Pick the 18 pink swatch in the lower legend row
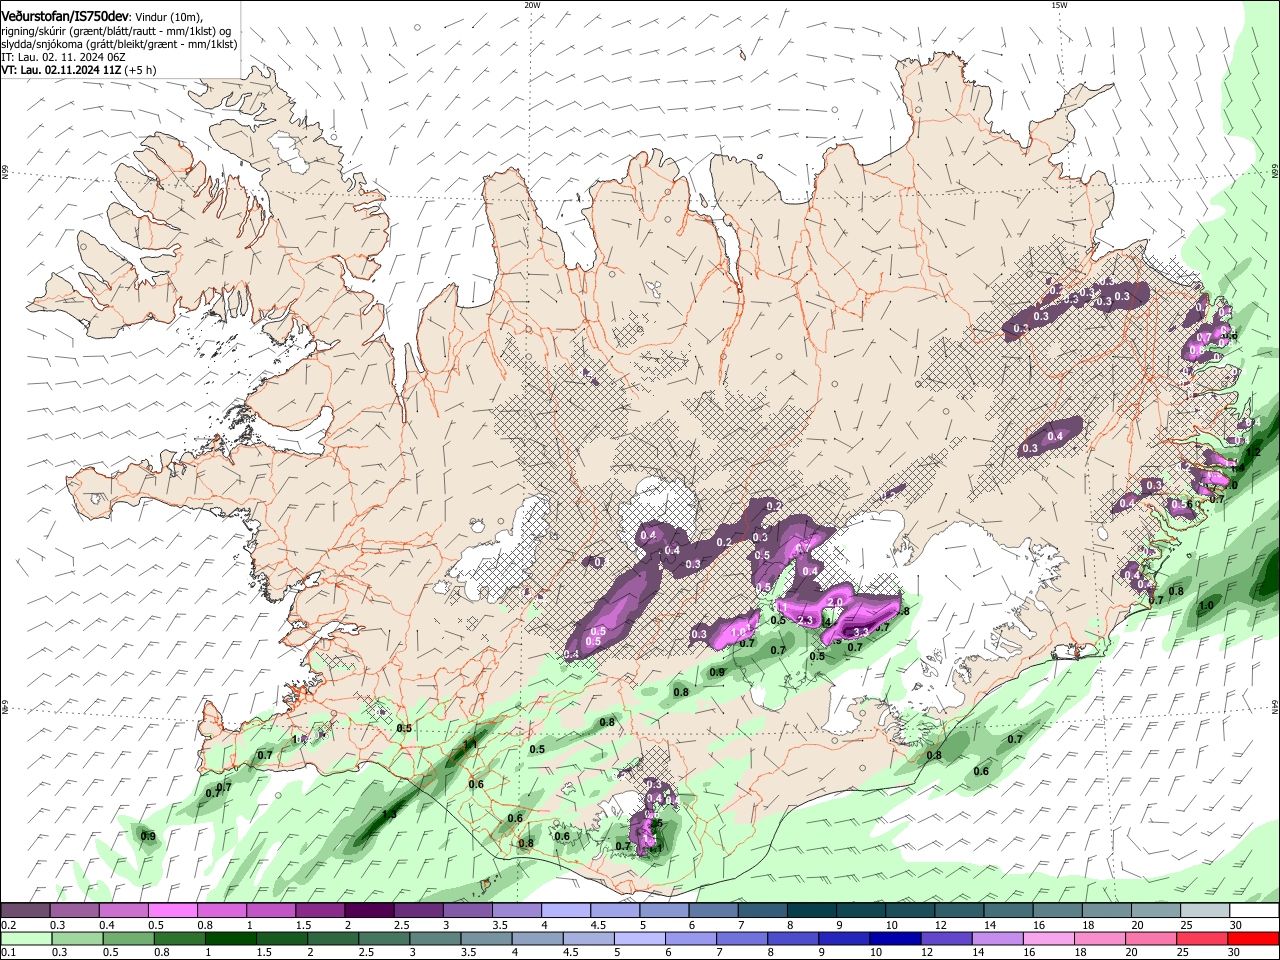Screen dimensions: 1280x960 [x=1100, y=939]
